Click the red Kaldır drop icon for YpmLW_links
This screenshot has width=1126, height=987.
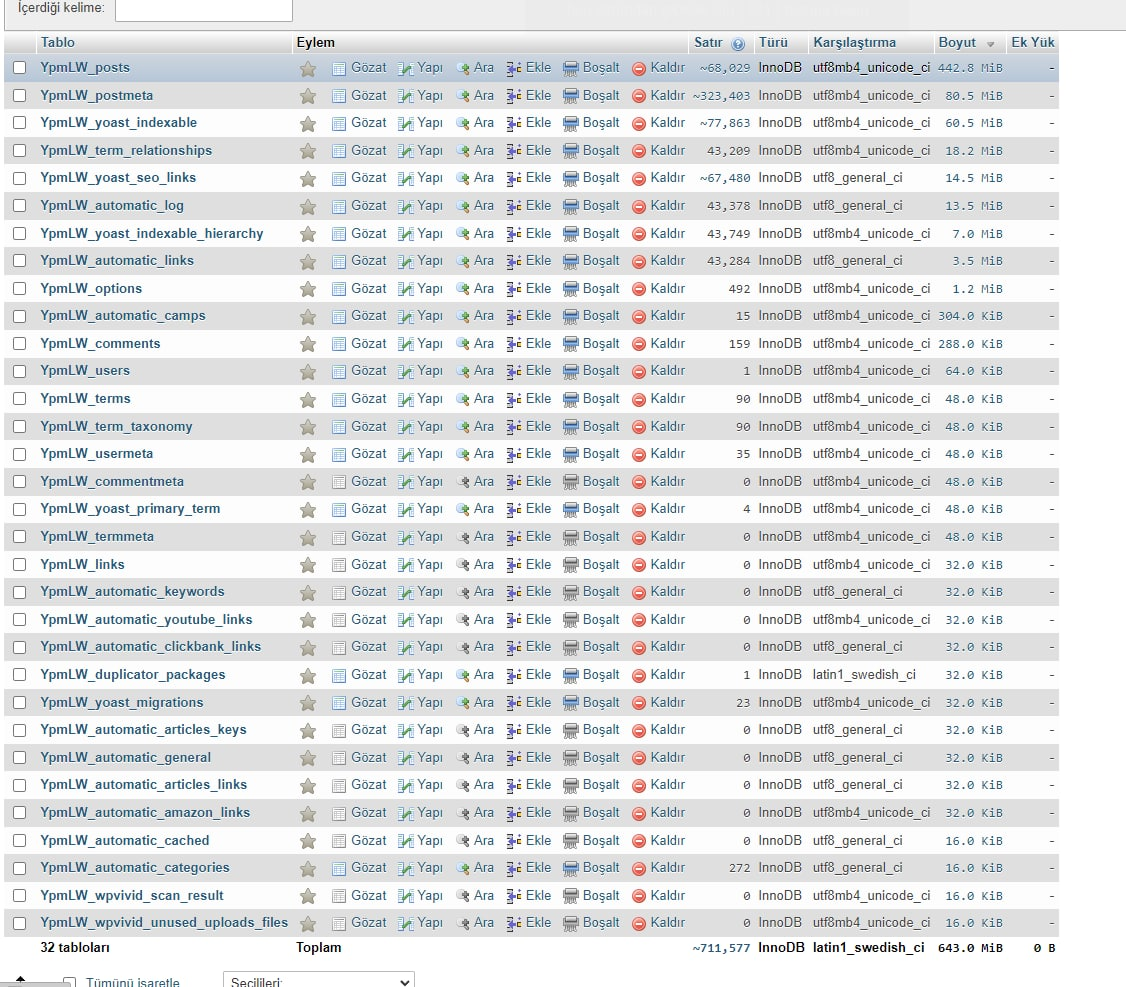click(x=639, y=565)
